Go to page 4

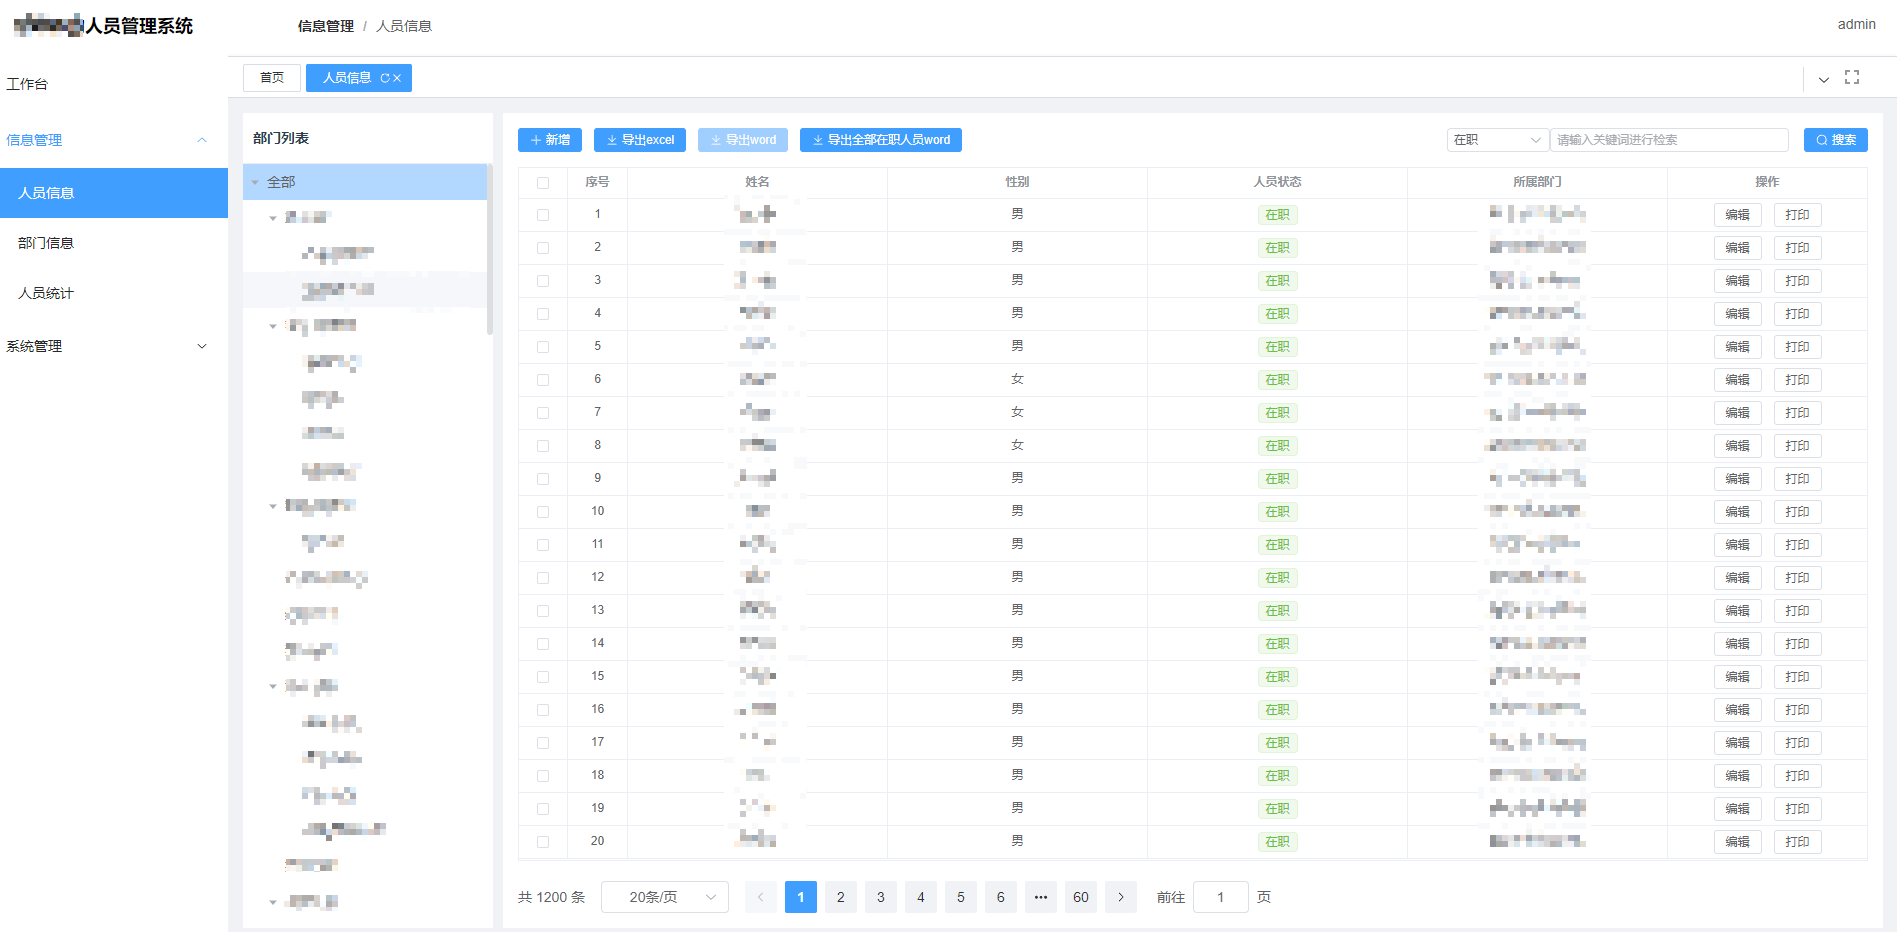(x=921, y=897)
